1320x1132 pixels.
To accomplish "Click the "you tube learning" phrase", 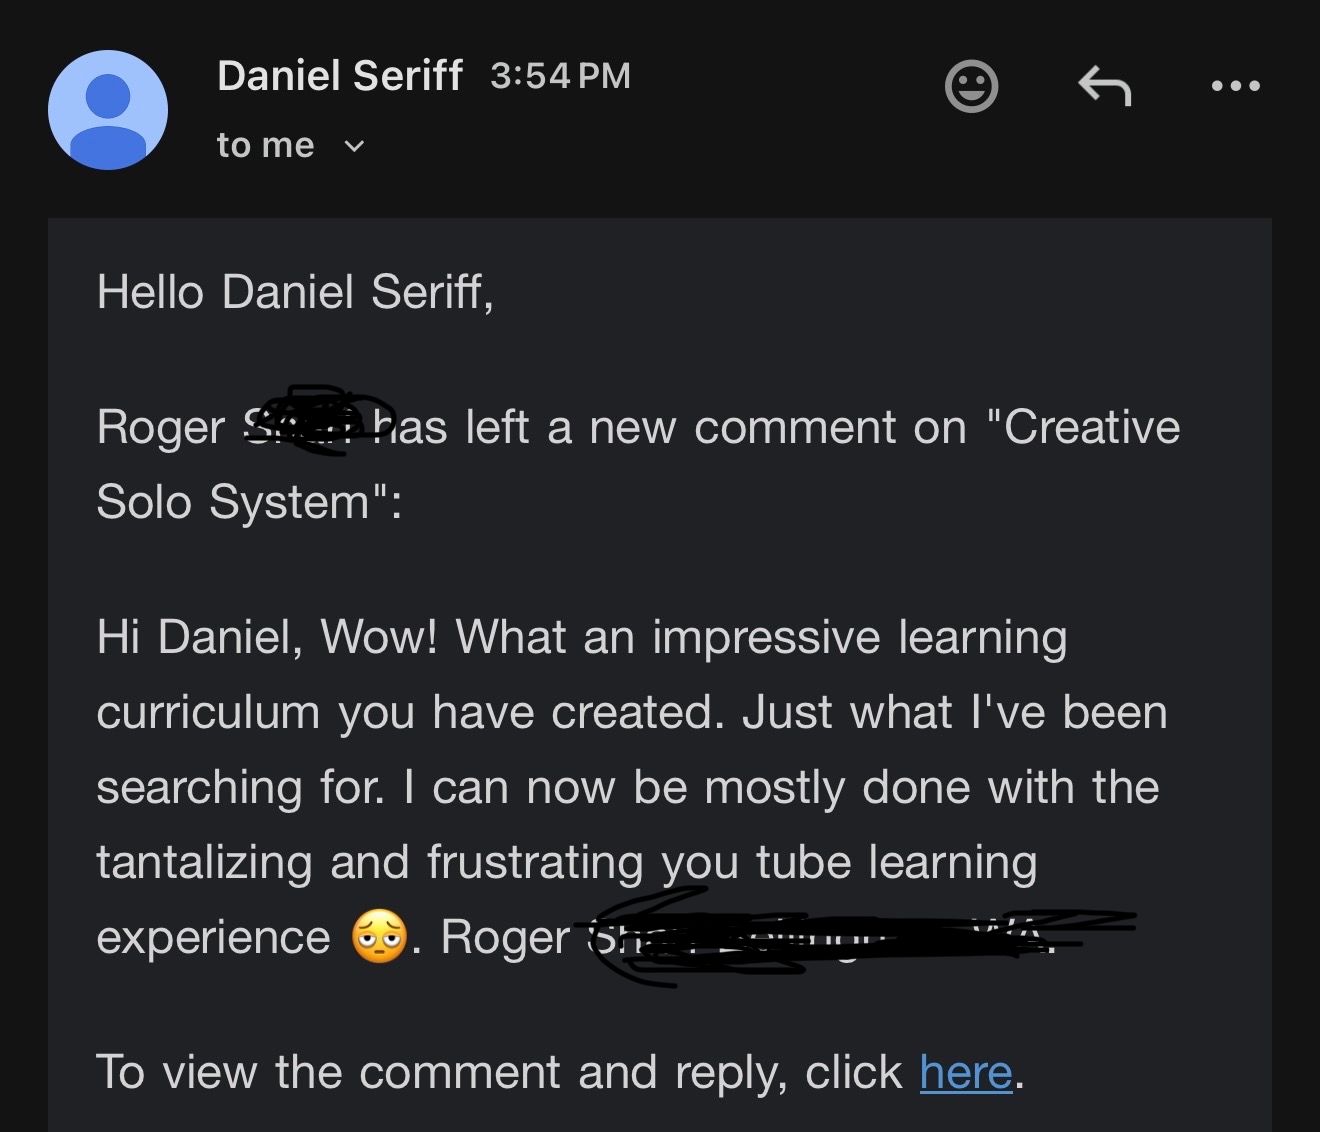I will point(848,862).
